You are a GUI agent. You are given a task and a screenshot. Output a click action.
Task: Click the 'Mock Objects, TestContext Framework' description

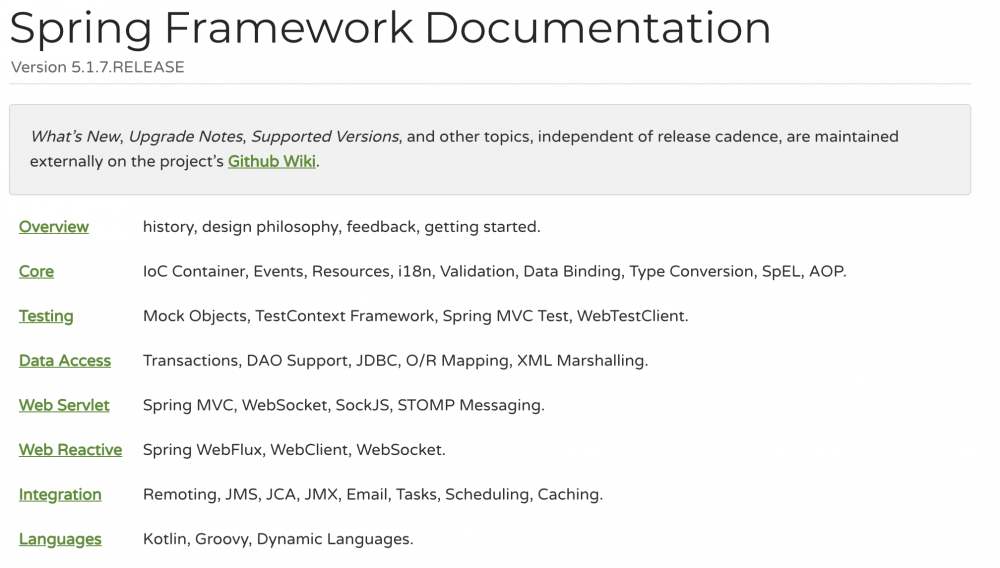[415, 316]
